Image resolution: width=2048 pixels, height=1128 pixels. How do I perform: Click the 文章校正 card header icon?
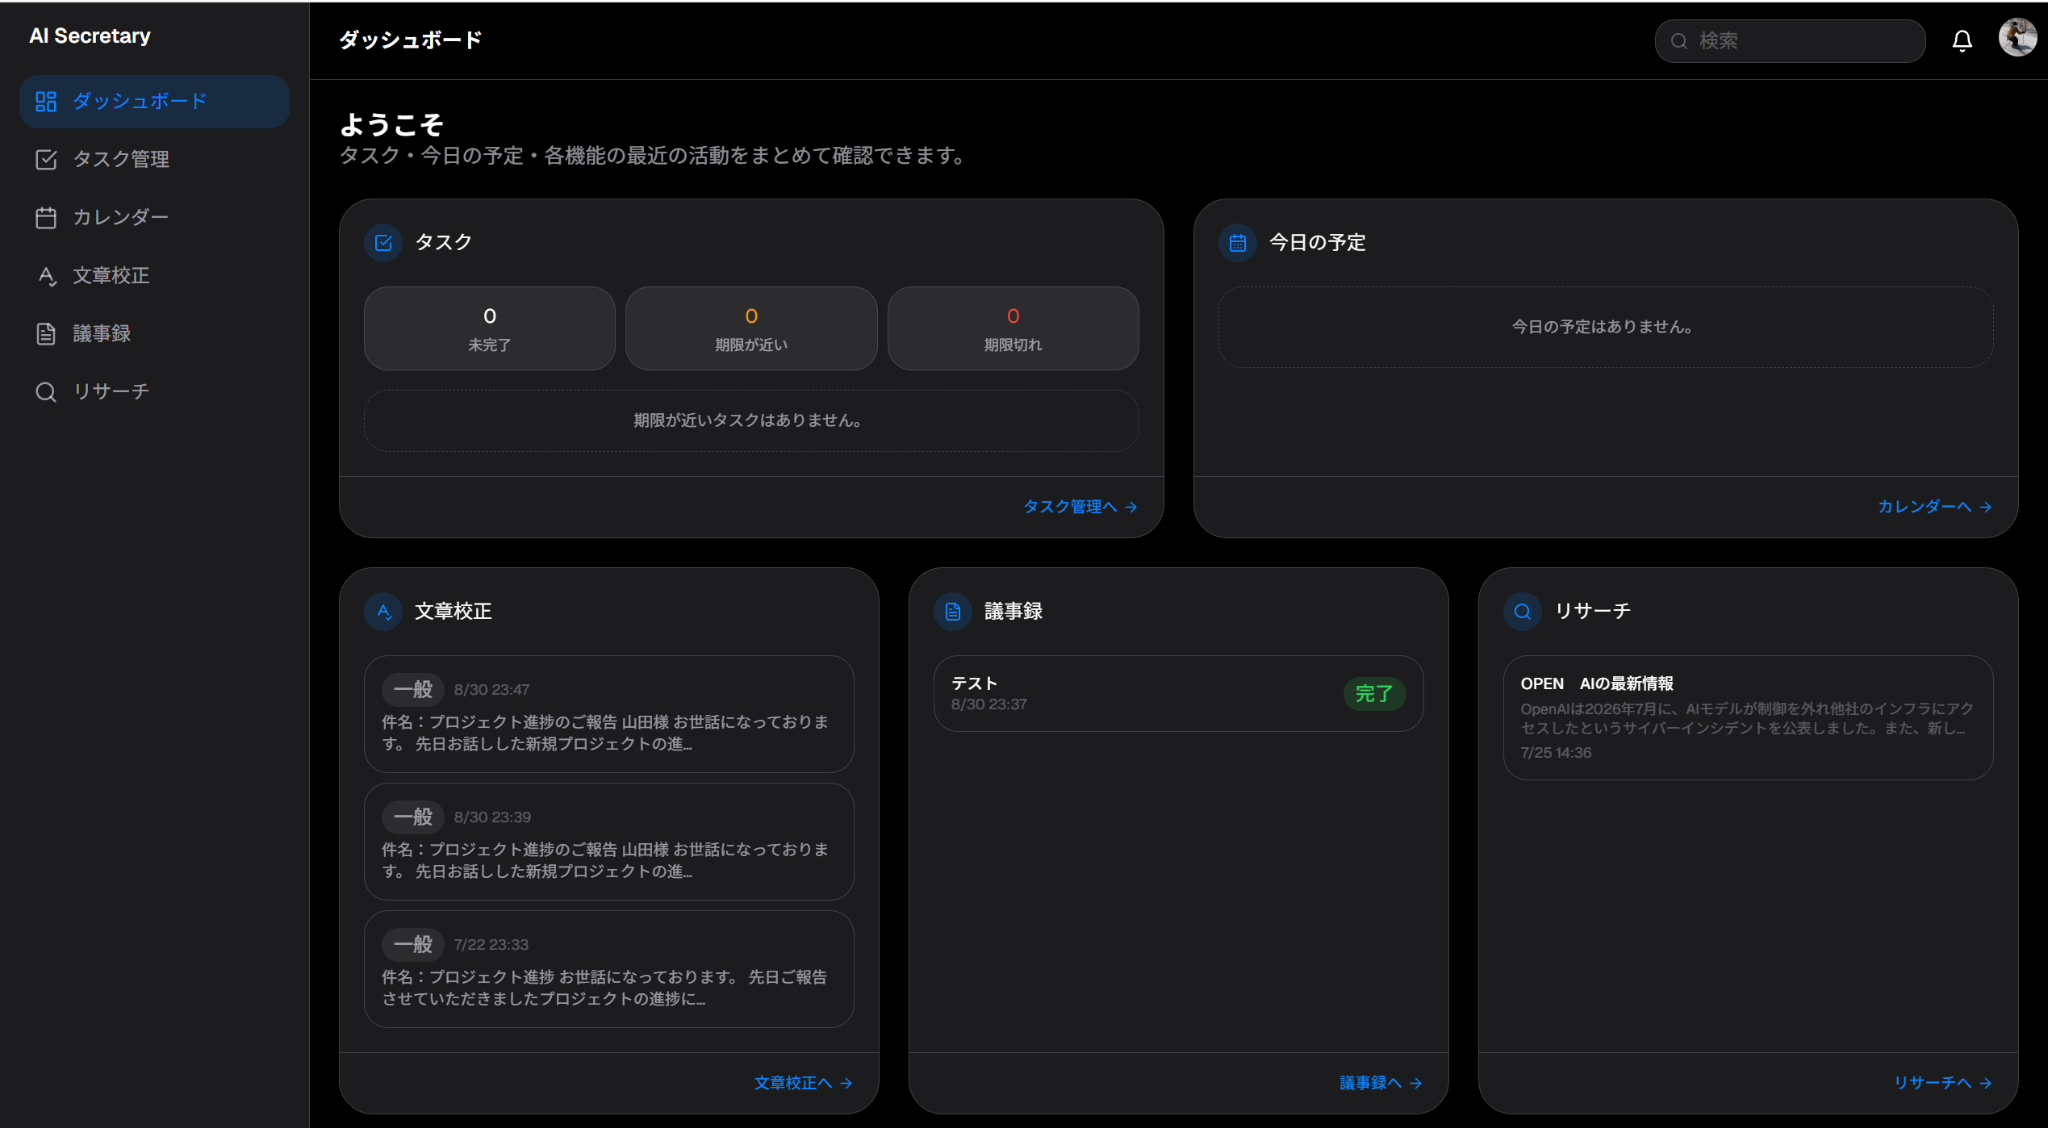point(383,611)
